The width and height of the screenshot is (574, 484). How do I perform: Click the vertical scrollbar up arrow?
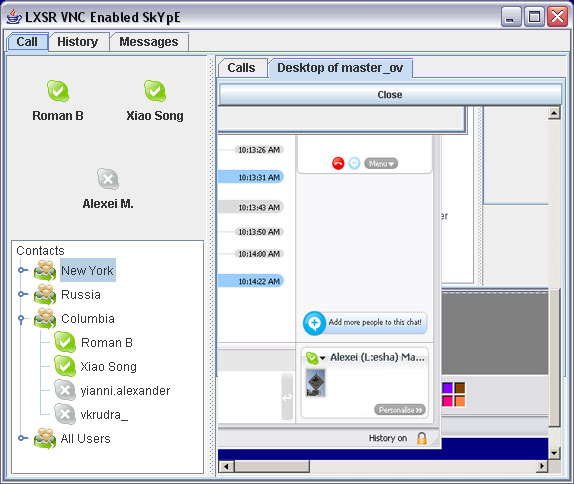(554, 113)
